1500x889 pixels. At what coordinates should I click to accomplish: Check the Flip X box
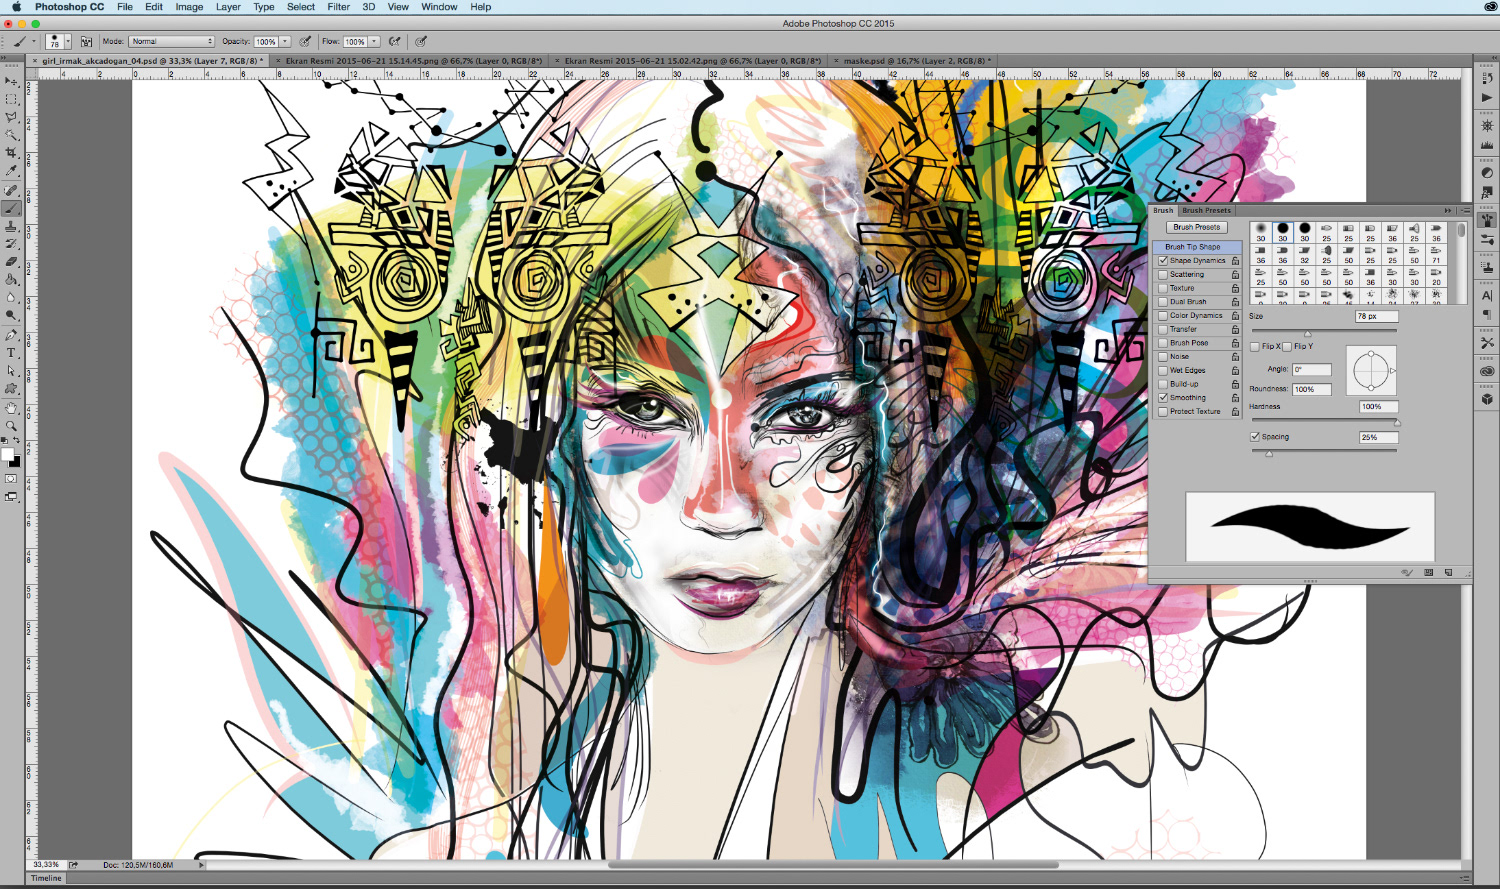coord(1255,346)
